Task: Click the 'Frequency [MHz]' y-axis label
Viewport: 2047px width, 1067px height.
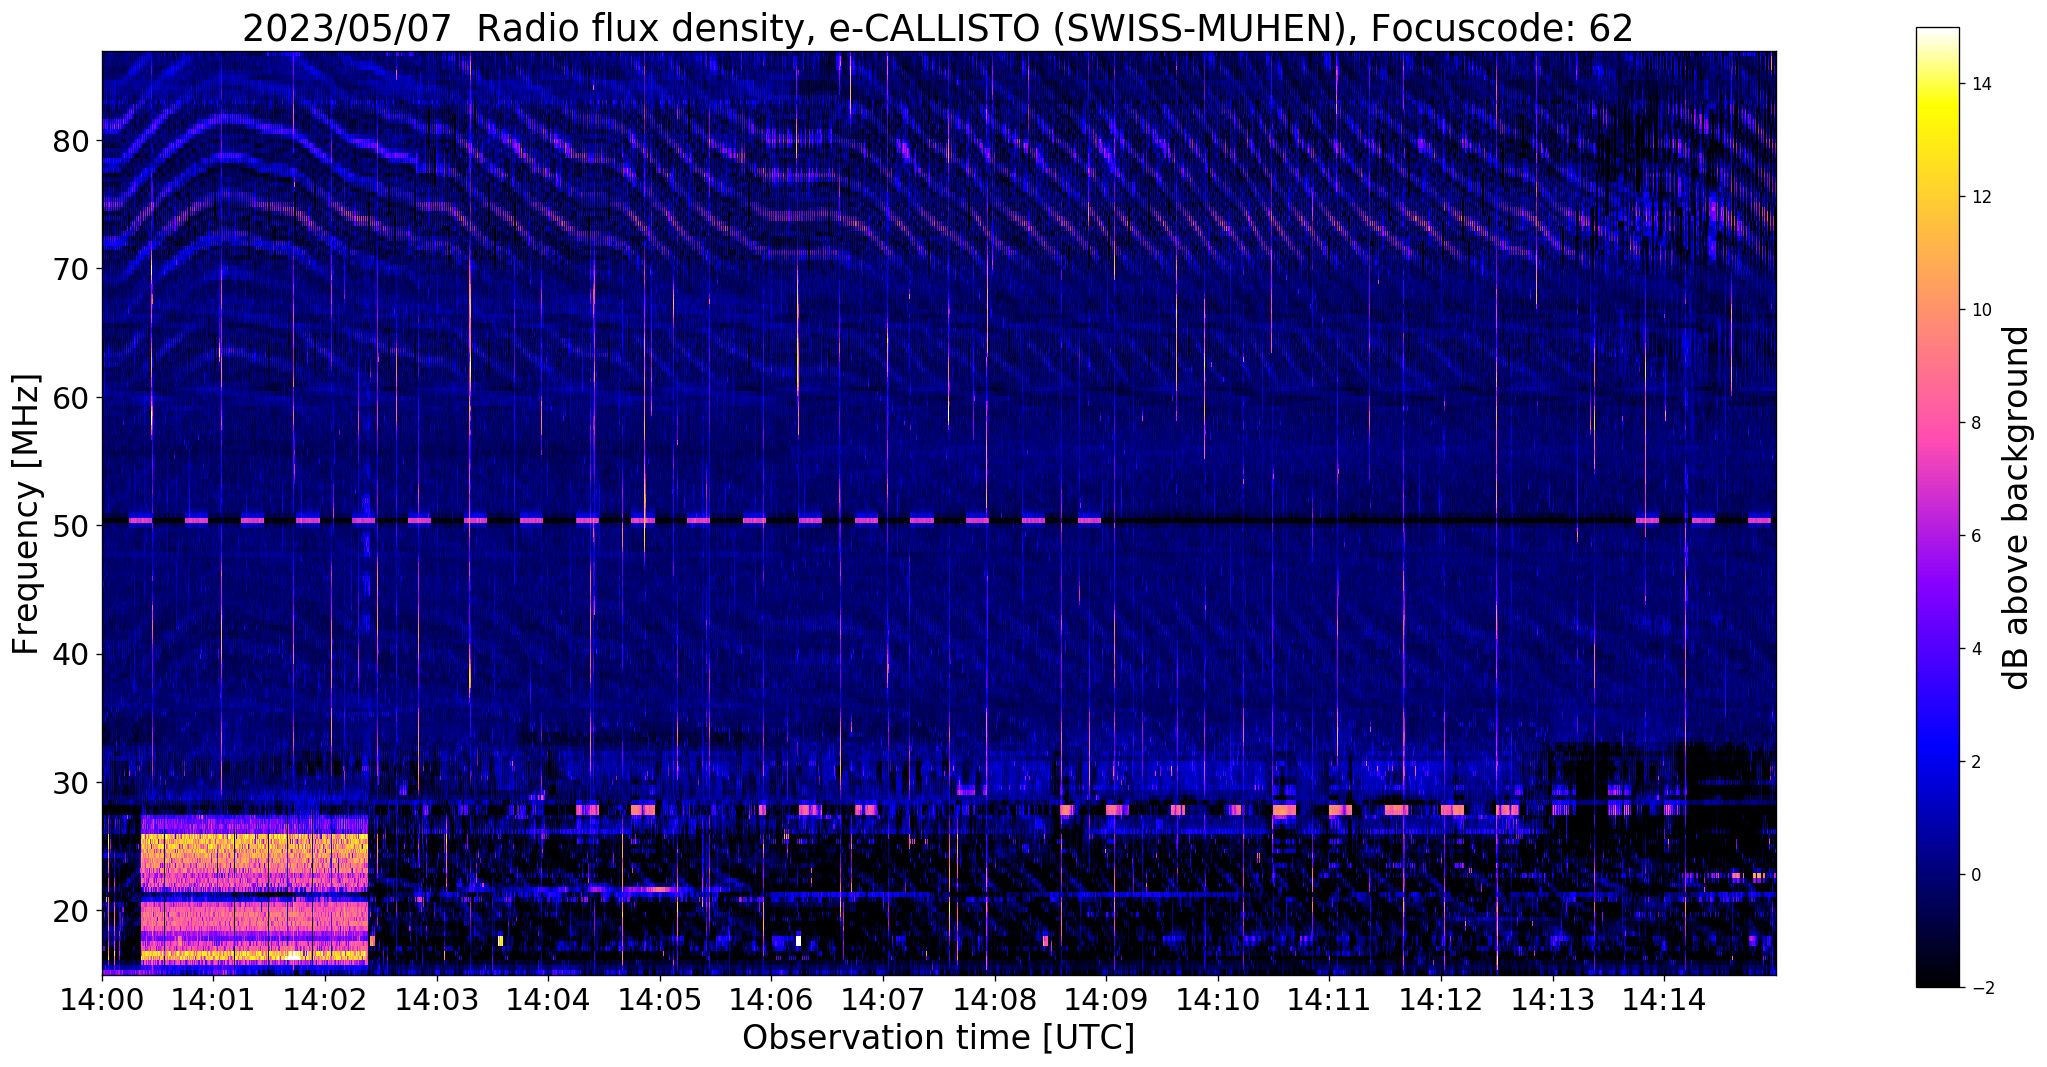Action: coord(26,513)
